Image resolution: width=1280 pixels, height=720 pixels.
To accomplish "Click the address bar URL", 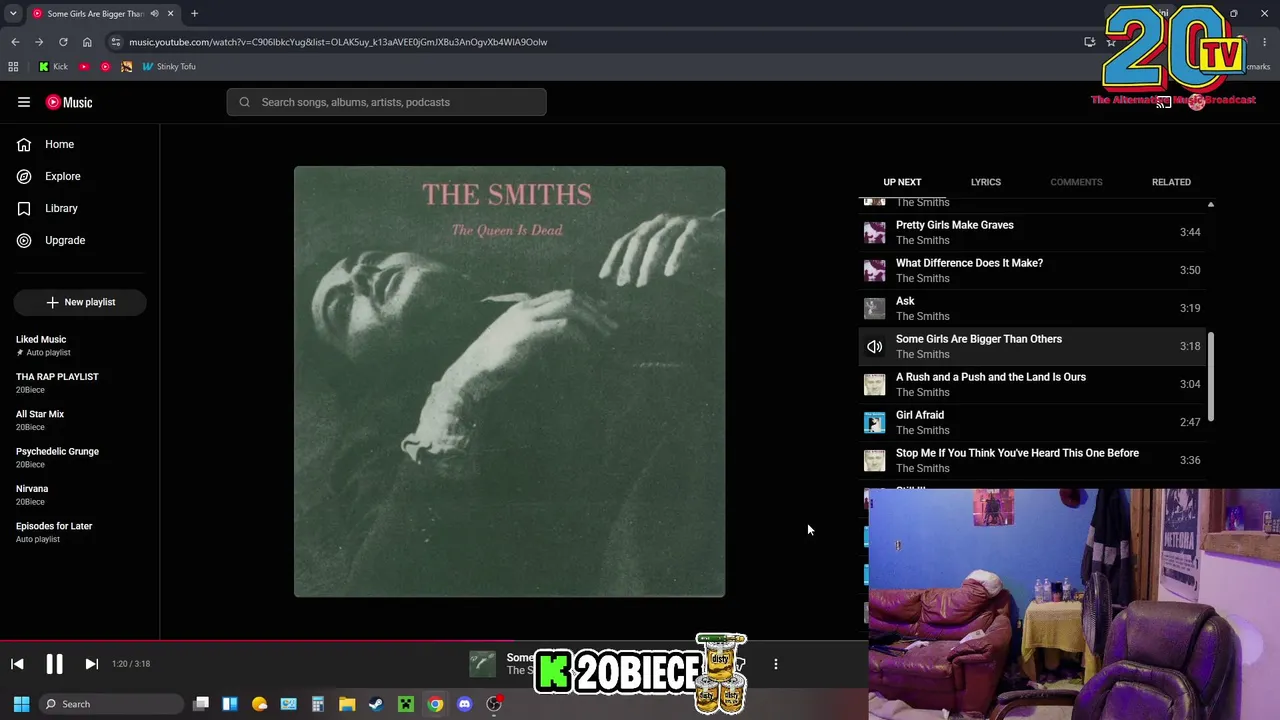I will (x=338, y=42).
